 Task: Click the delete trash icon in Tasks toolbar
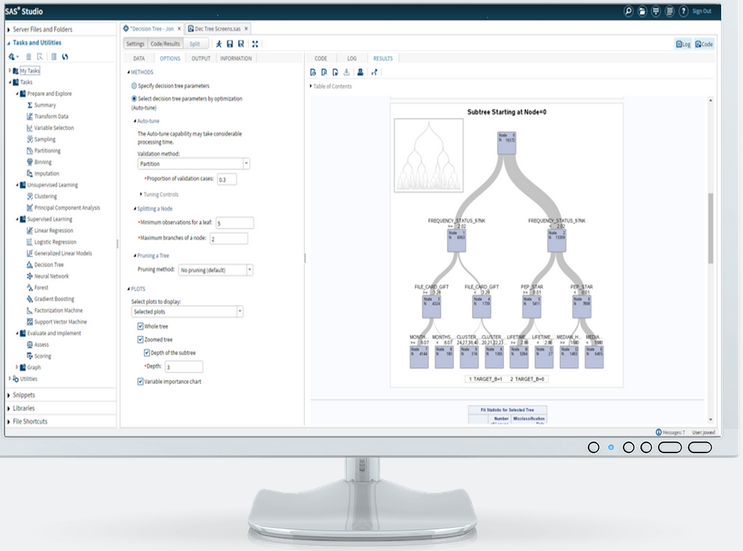coord(28,57)
